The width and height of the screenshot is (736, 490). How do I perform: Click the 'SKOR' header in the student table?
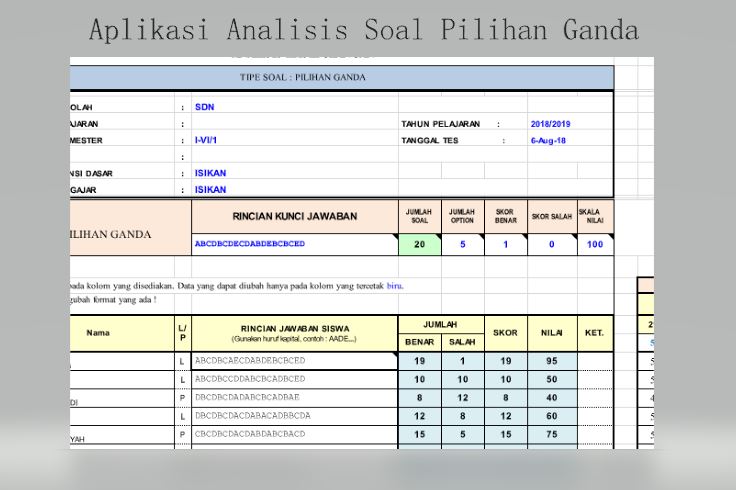click(x=506, y=333)
